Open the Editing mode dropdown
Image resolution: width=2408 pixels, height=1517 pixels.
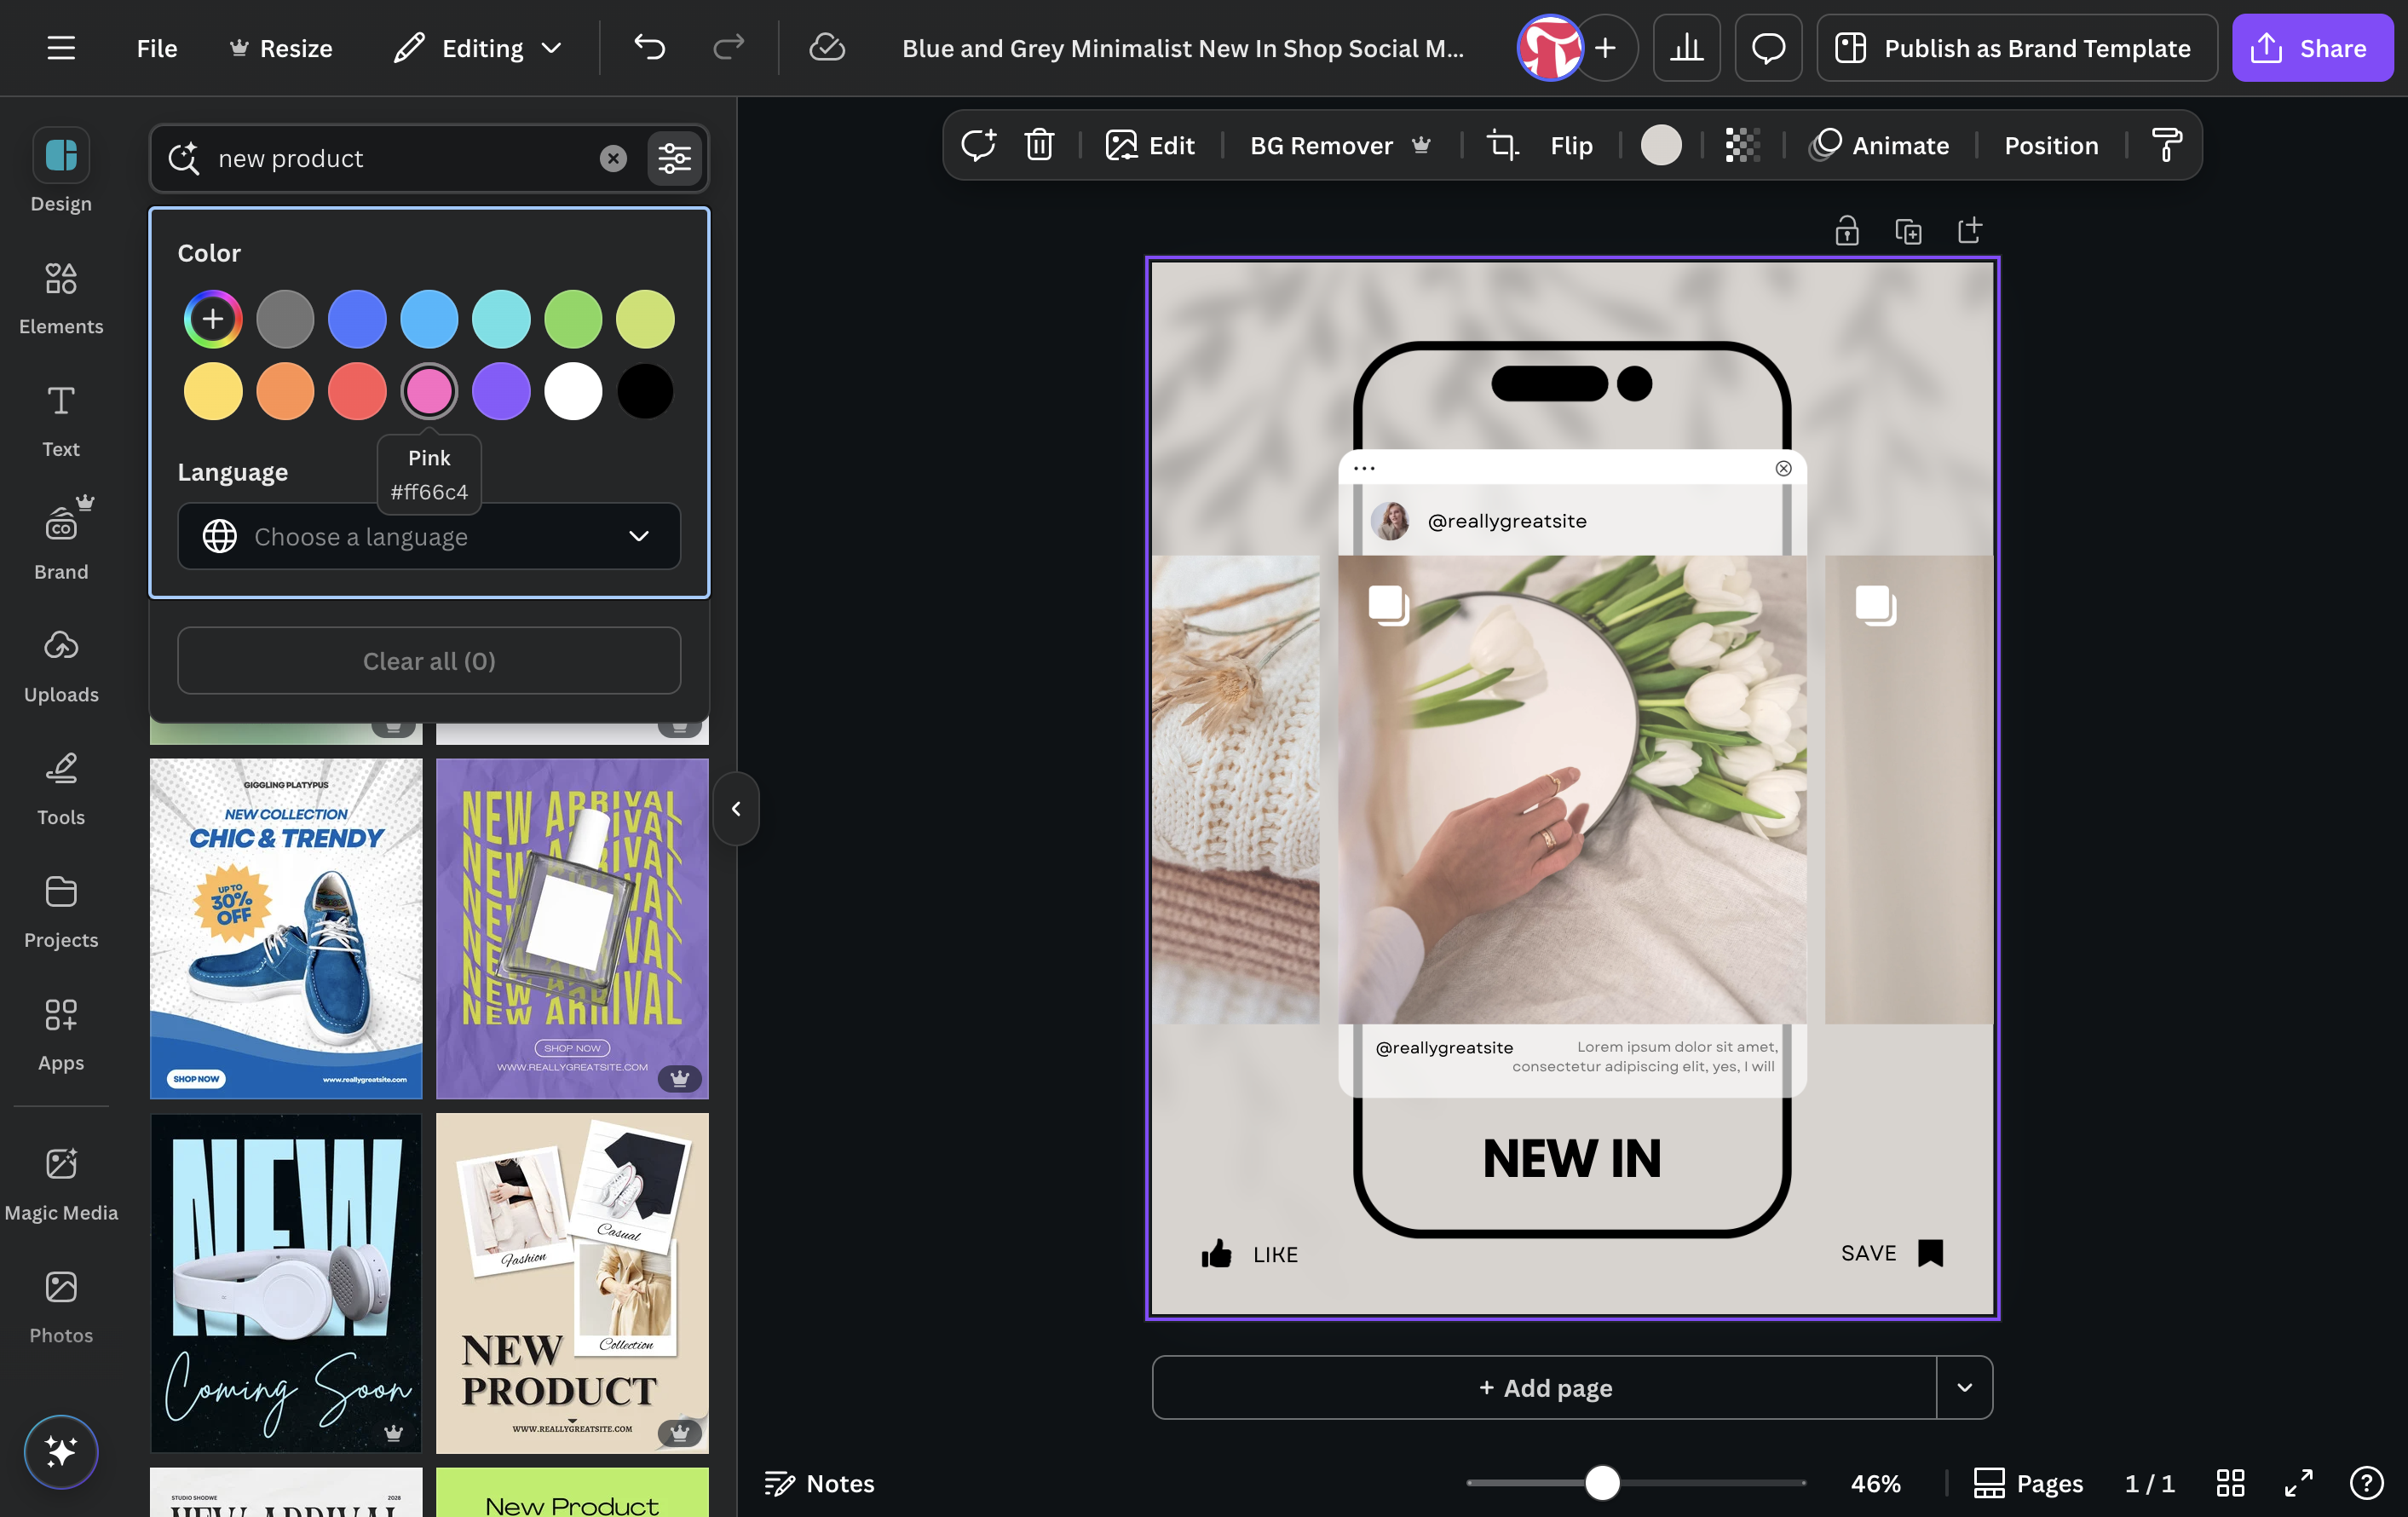point(478,48)
